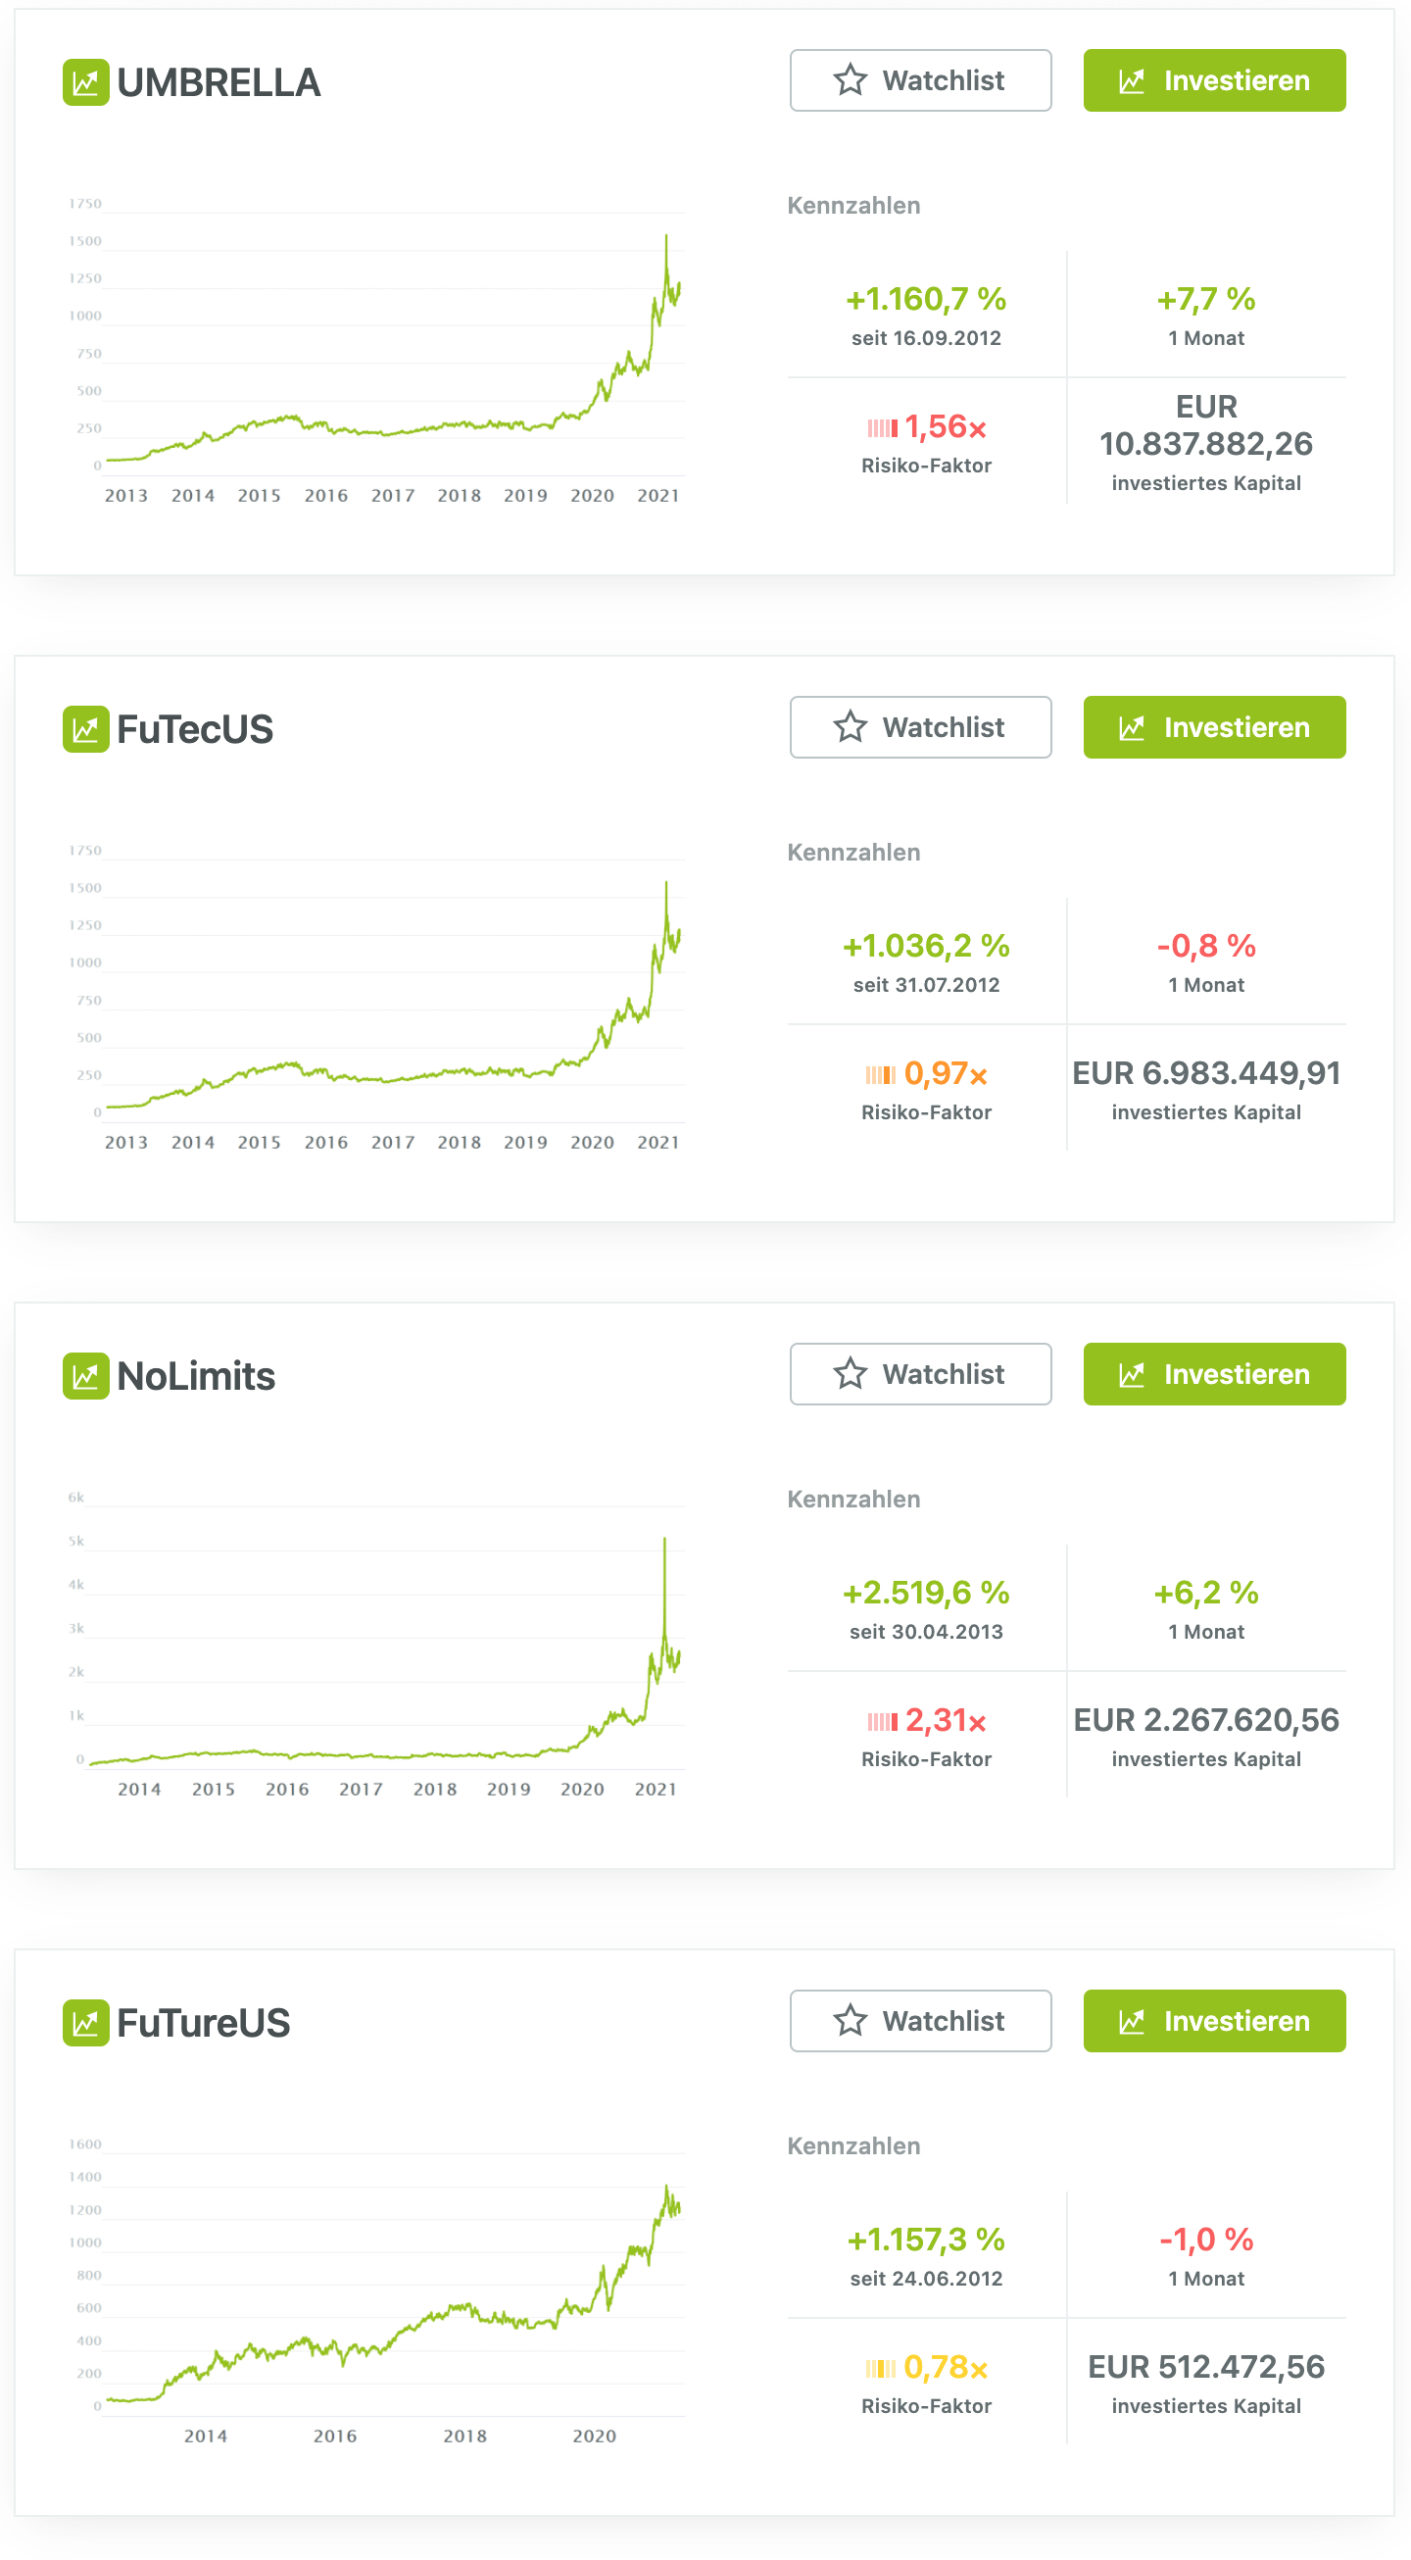Invest in FuTureUS with Investieren button

(1214, 2021)
